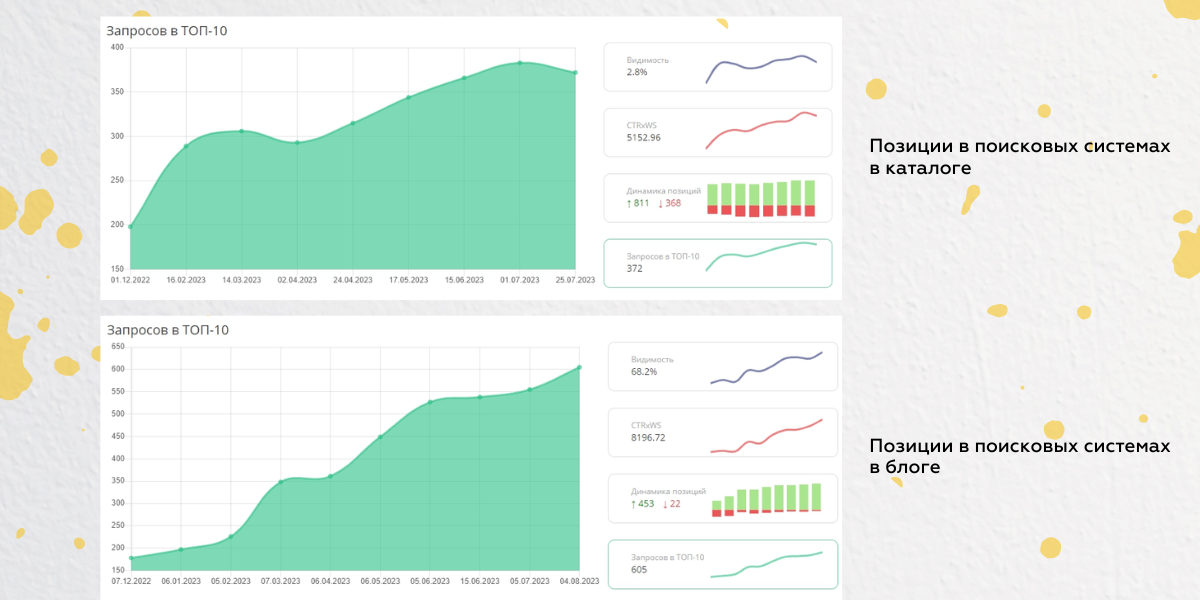Open the Динамика позиций card showing 453 up
This screenshot has width=1200, height=600.
[x=722, y=498]
